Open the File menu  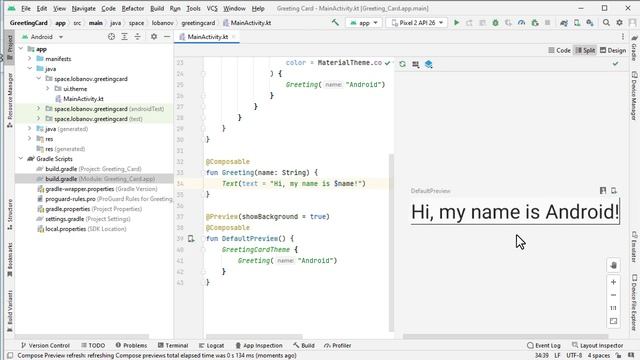(26, 8)
